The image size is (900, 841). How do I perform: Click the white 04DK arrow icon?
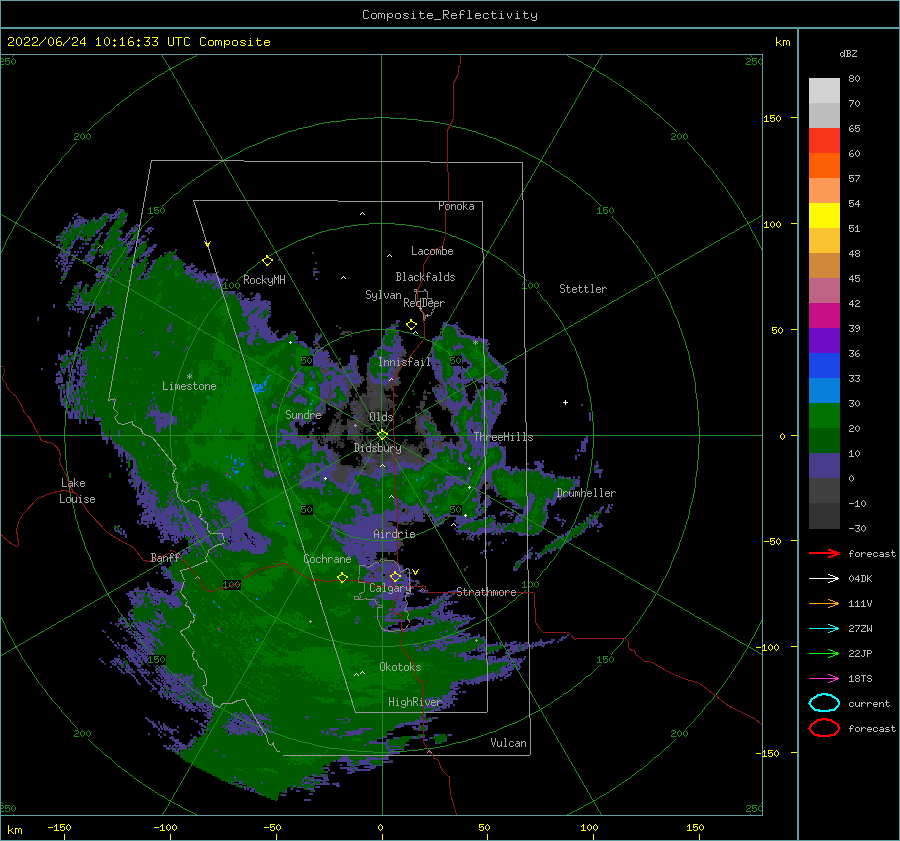tap(824, 578)
